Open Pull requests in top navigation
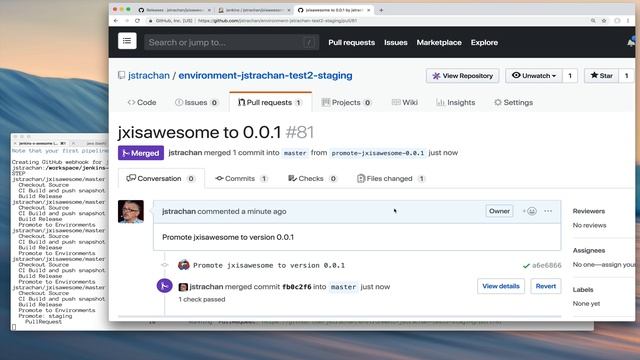Viewport: 640px width, 360px height. (351, 42)
